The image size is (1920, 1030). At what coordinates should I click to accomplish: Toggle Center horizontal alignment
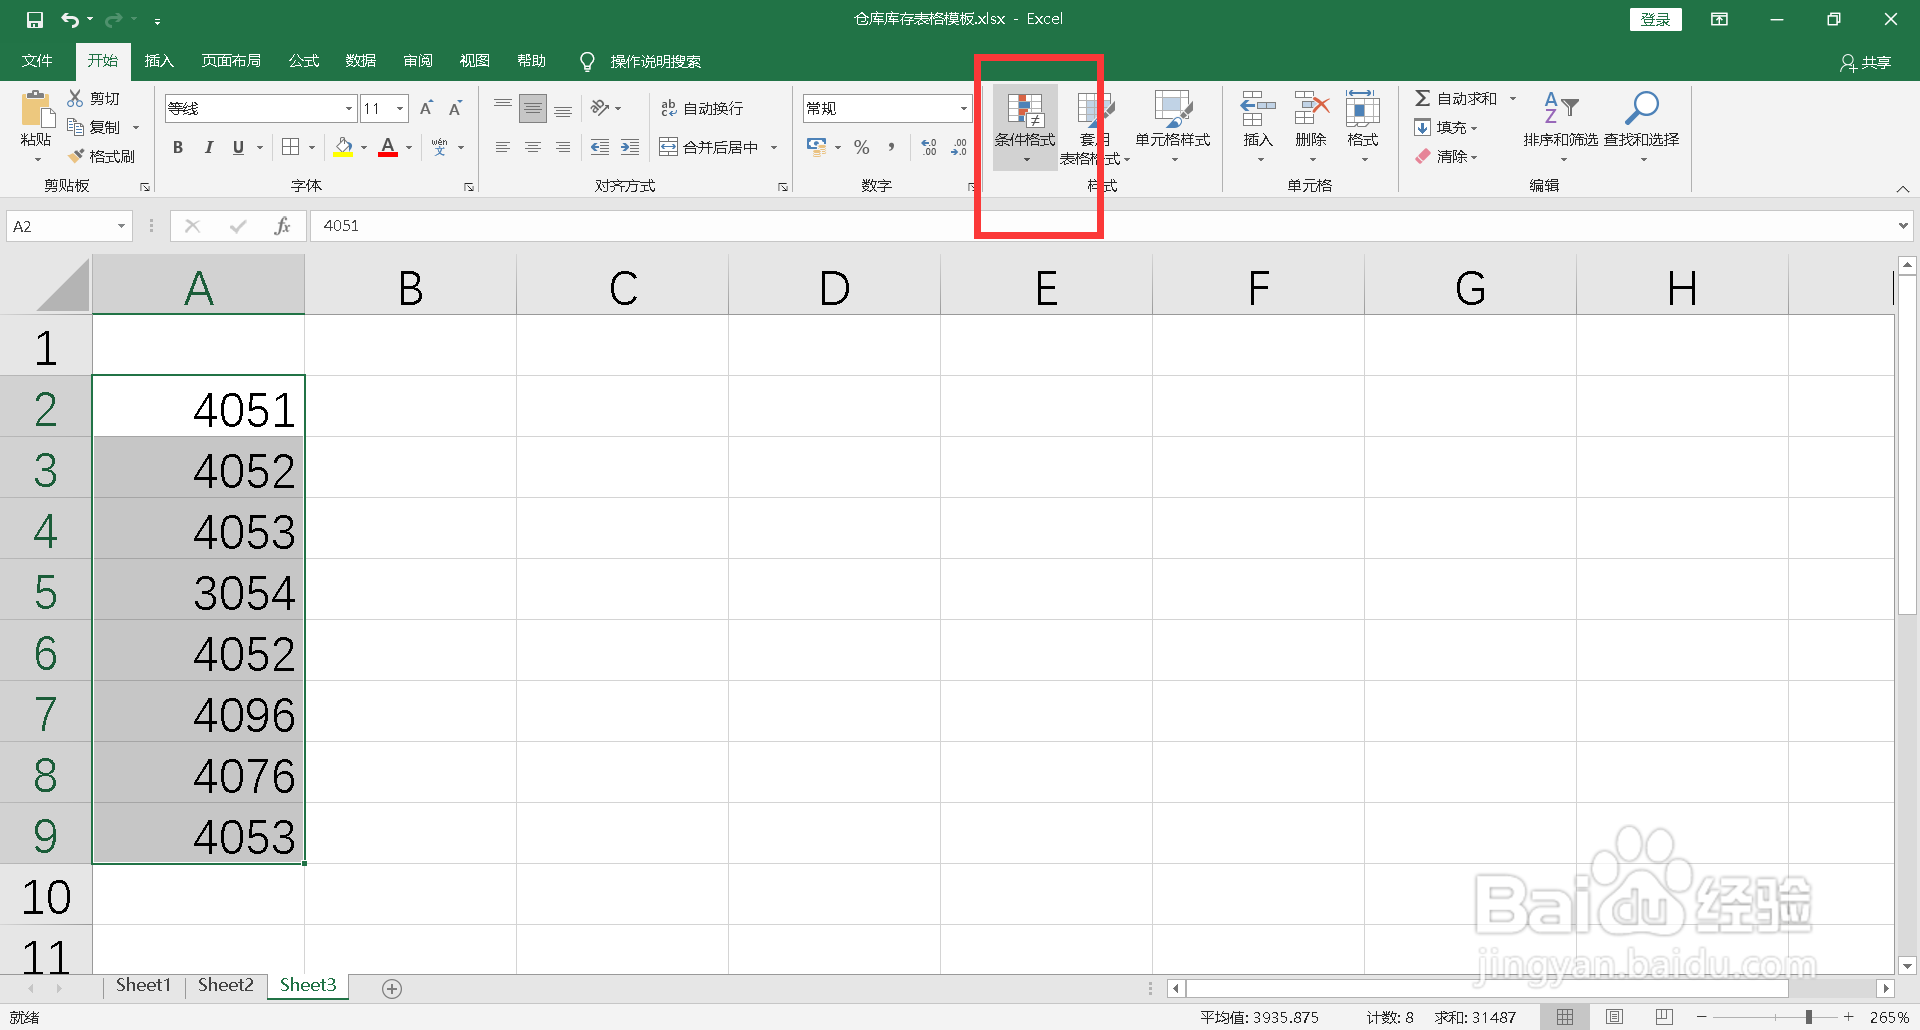coord(533,147)
